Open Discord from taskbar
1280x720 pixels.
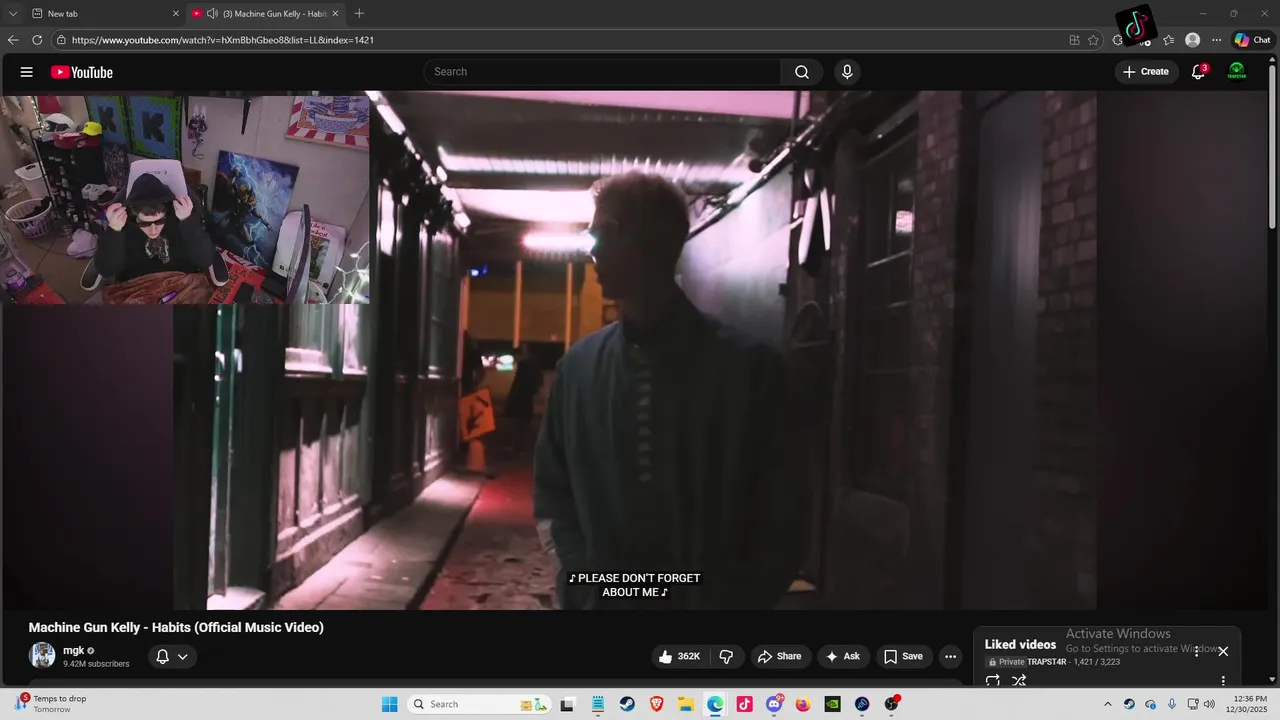coord(774,704)
